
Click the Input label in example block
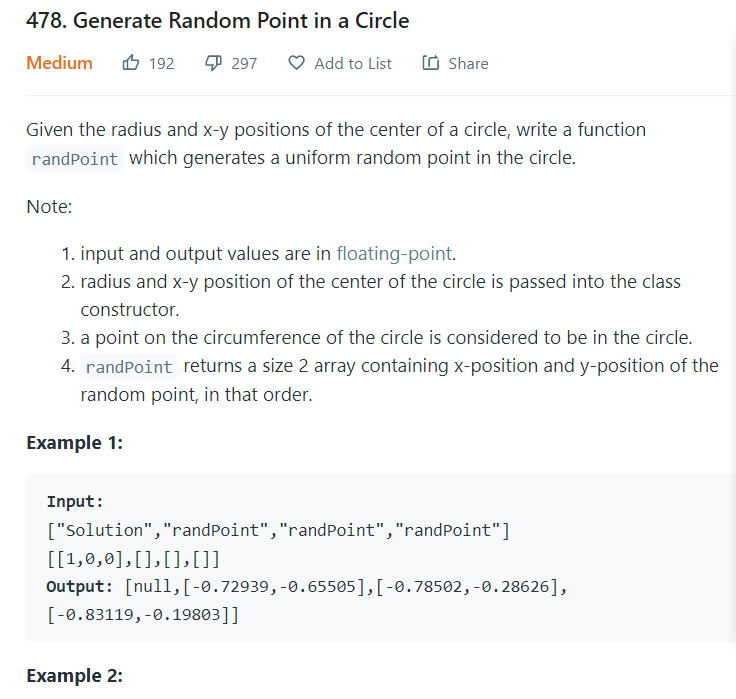pos(75,501)
